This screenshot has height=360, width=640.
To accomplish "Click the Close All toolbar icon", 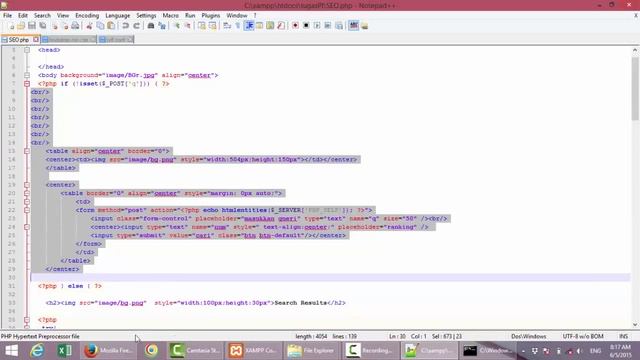I will click(64, 26).
